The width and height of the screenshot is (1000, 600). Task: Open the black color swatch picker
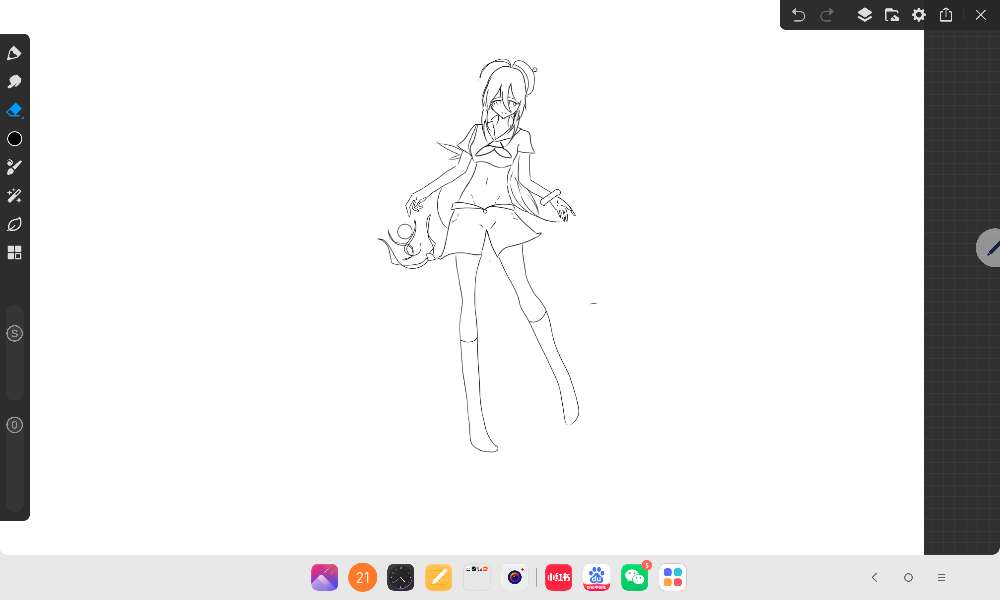coord(14,139)
